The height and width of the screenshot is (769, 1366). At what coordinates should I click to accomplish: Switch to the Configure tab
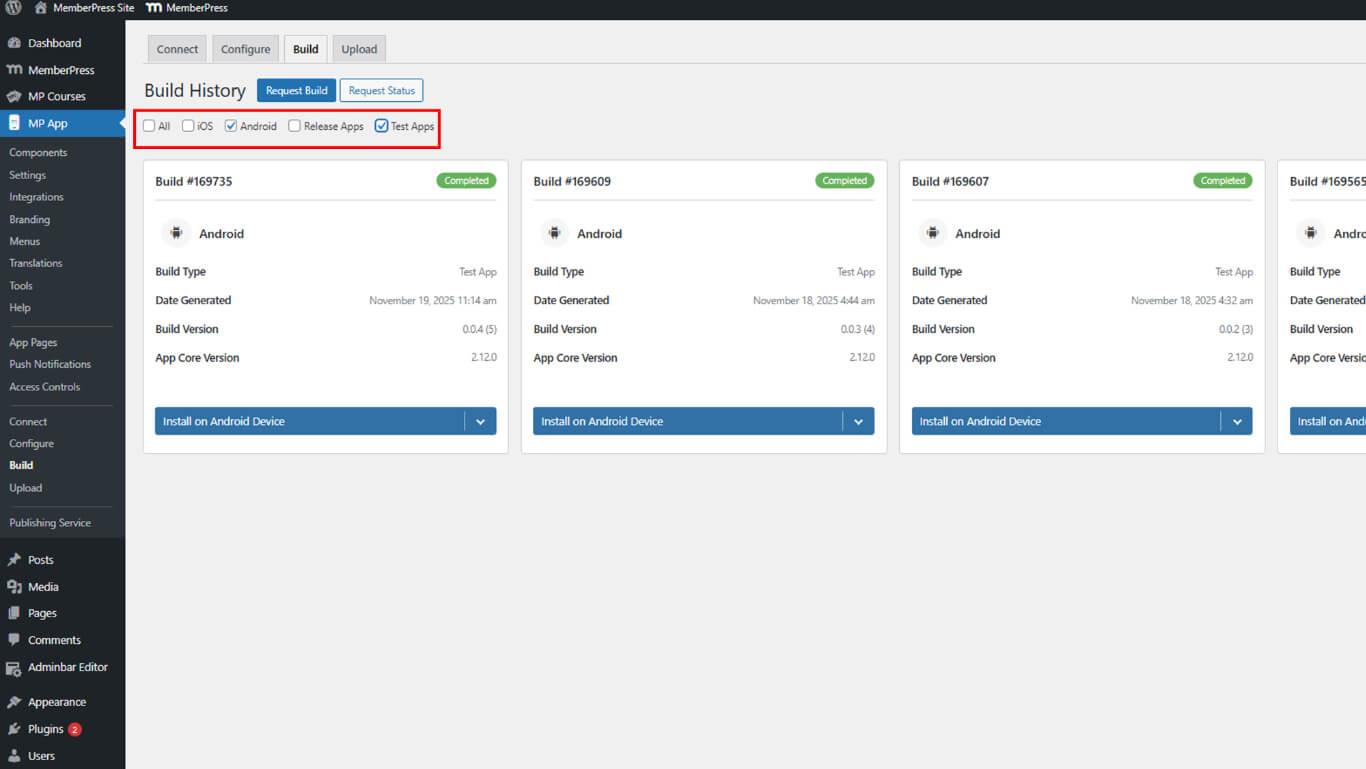click(245, 49)
